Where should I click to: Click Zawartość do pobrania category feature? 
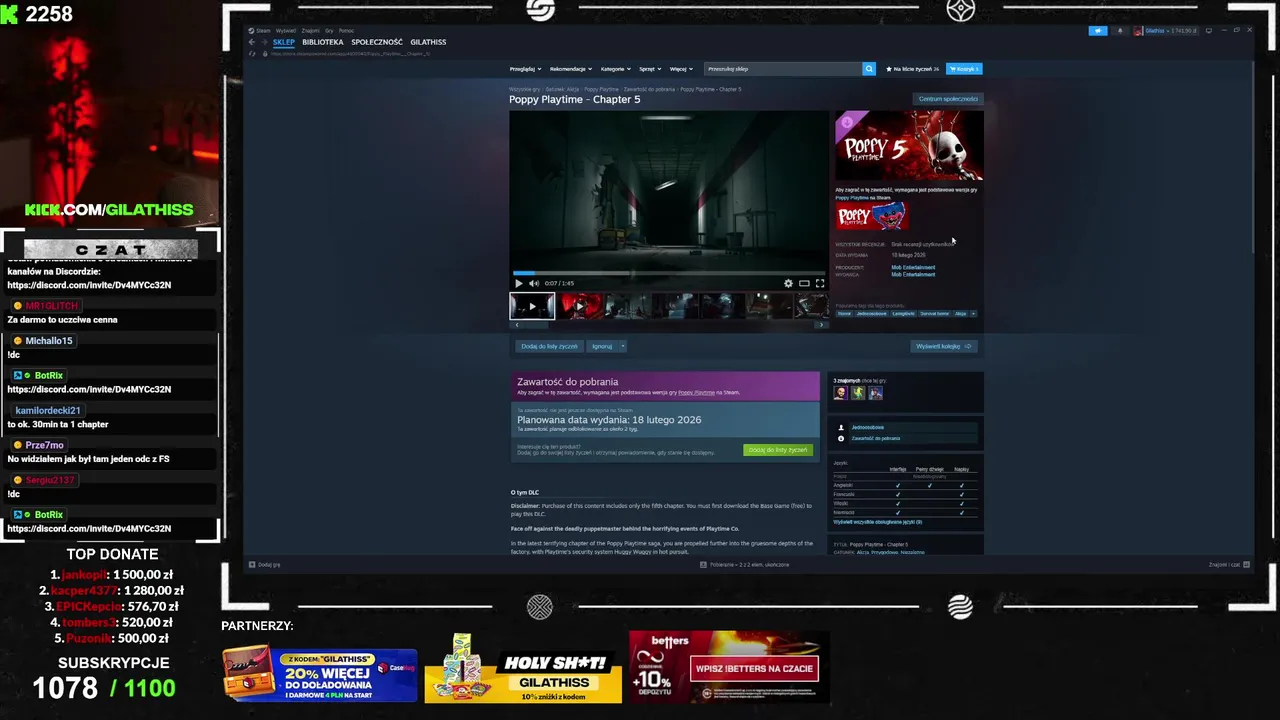pos(875,438)
